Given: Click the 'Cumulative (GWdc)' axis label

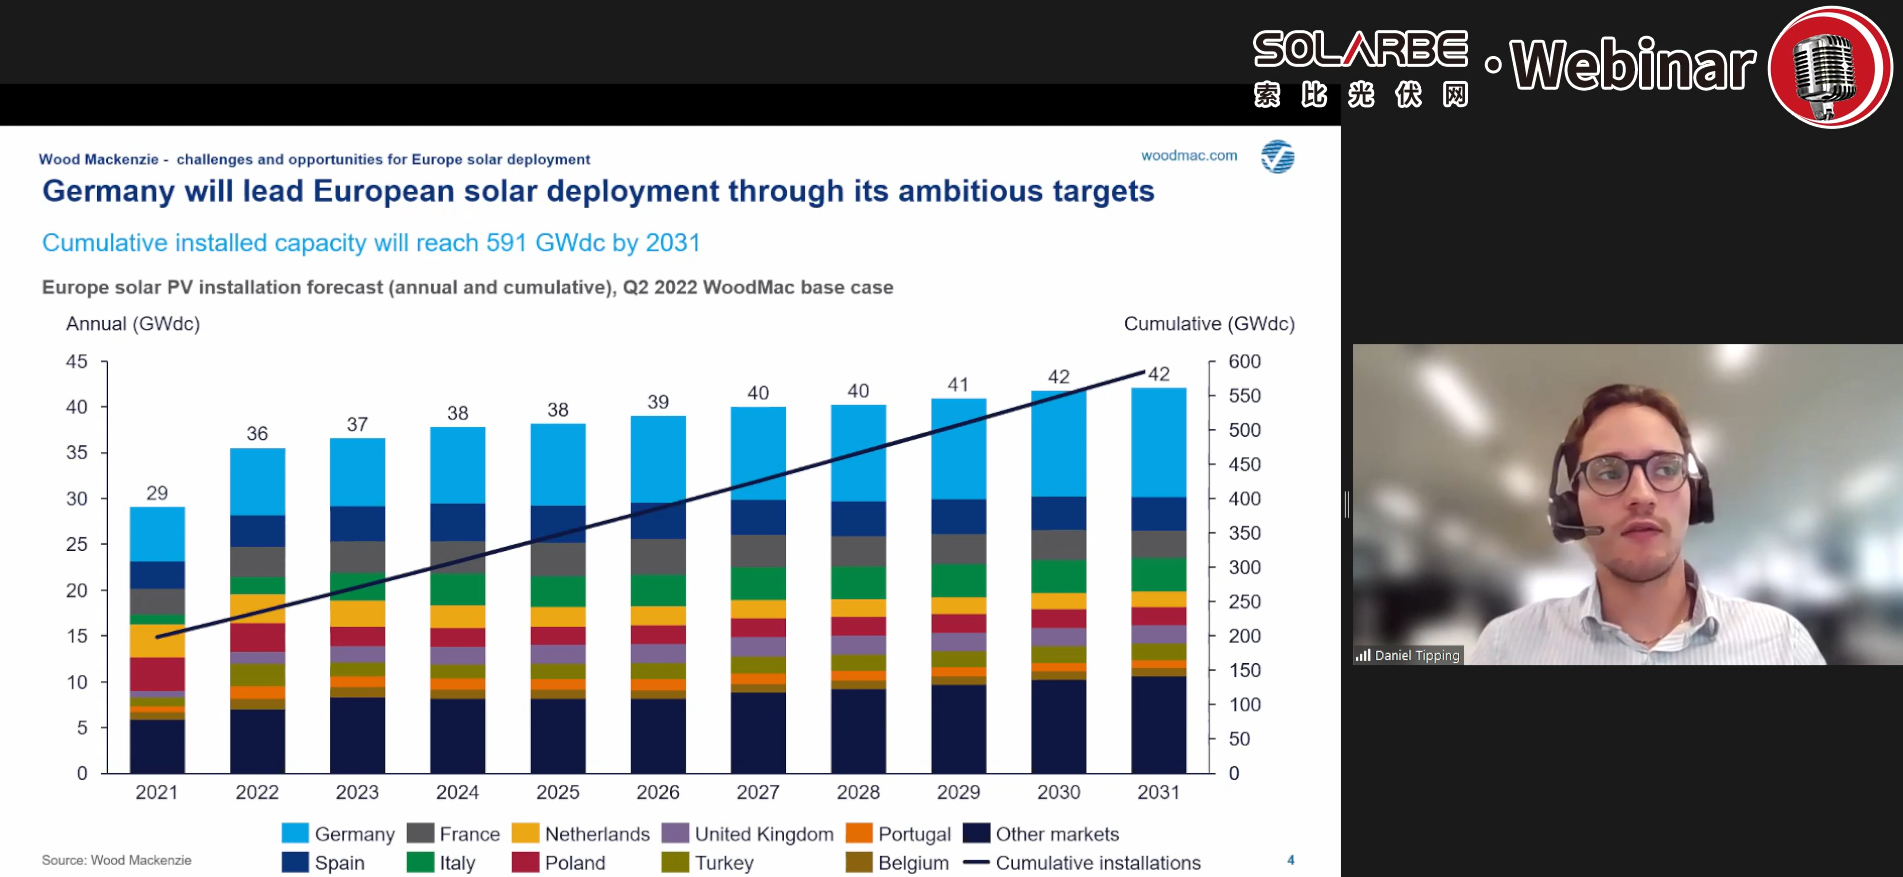Looking at the screenshot, I should point(1209,324).
